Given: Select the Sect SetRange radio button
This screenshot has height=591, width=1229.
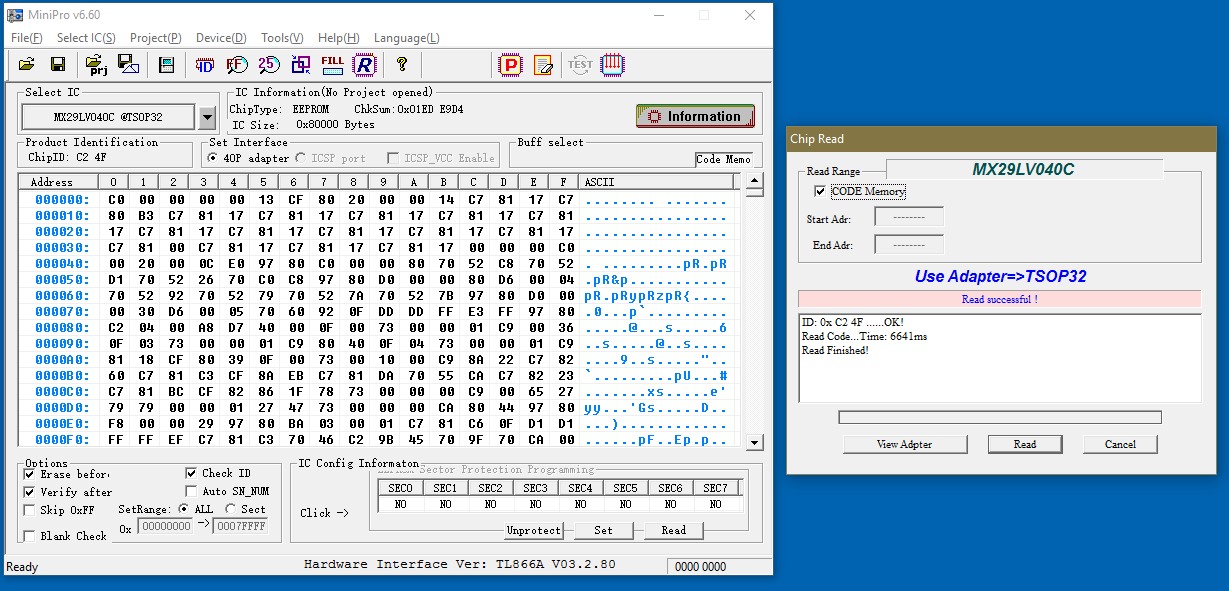Looking at the screenshot, I should 231,509.
